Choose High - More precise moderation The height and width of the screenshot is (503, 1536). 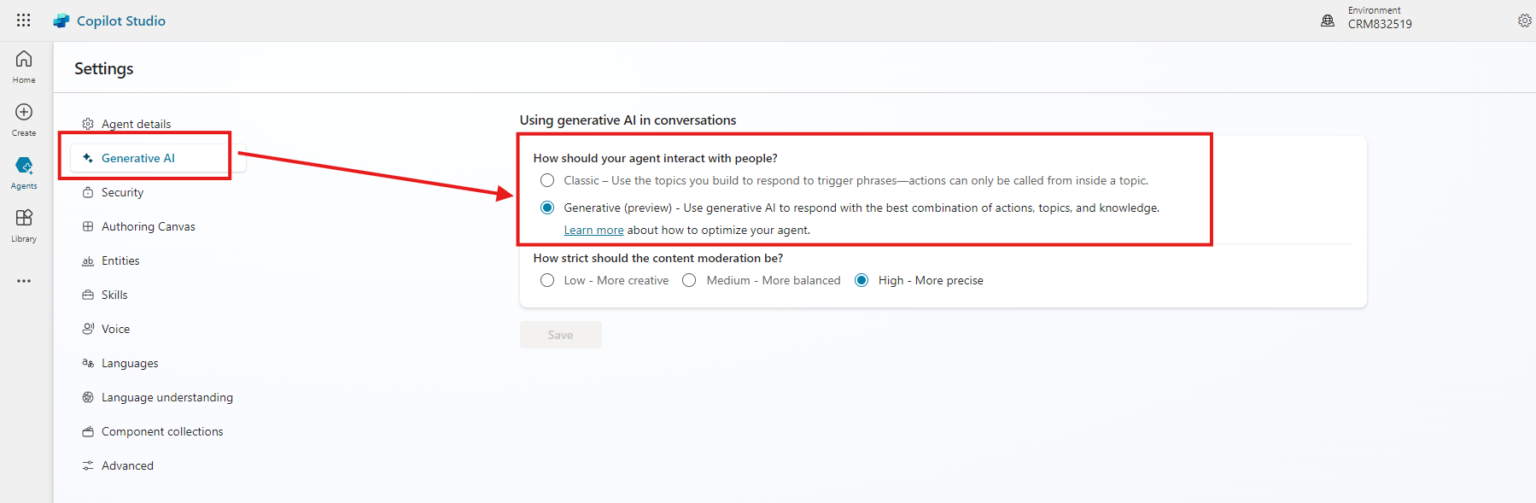(861, 281)
